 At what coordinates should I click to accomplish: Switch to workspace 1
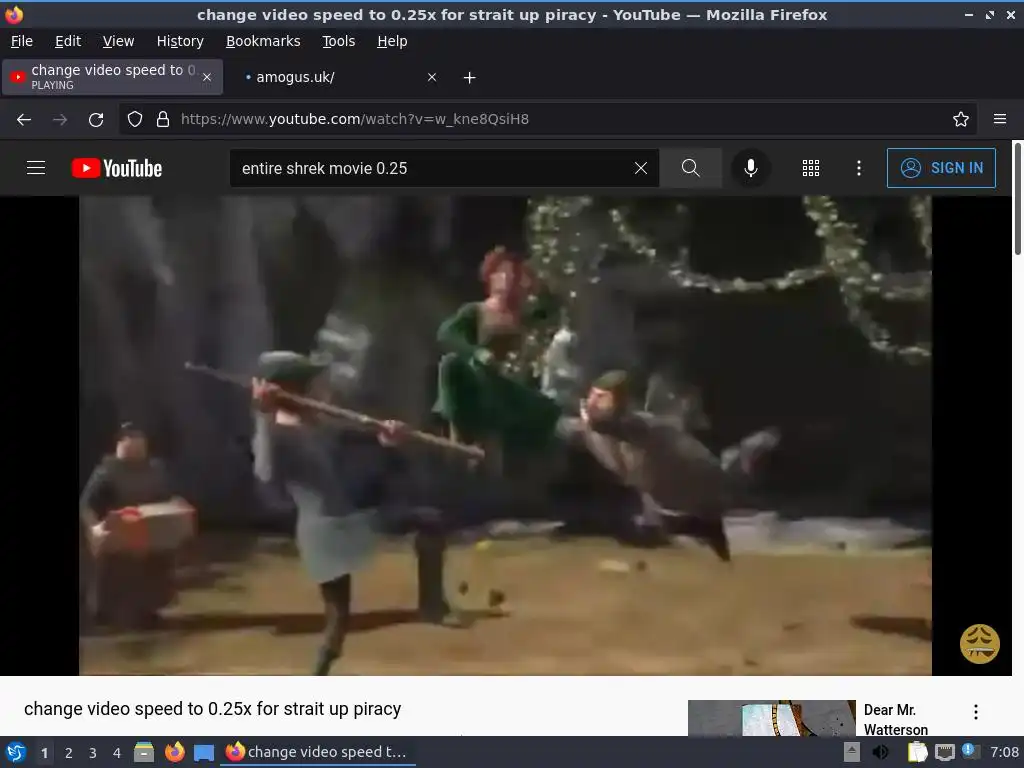[x=44, y=753]
